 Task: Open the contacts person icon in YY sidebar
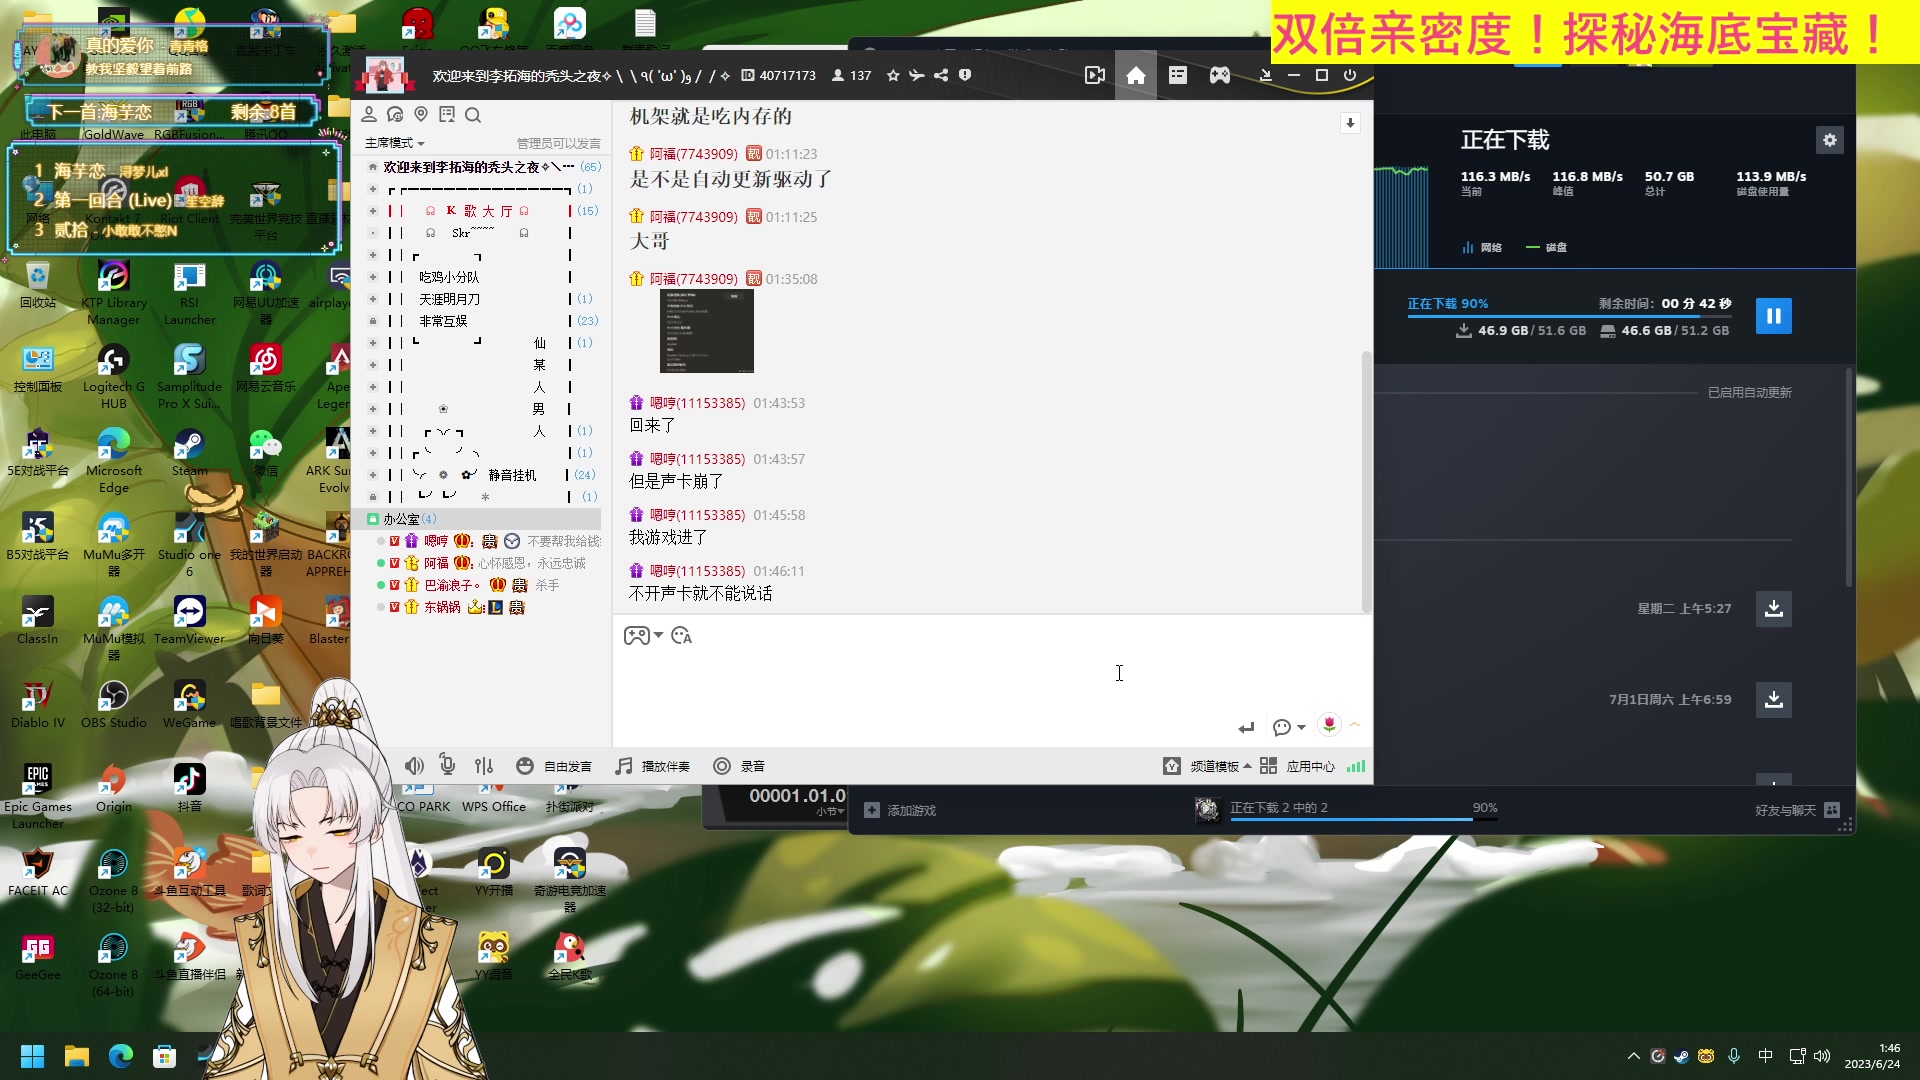click(369, 115)
